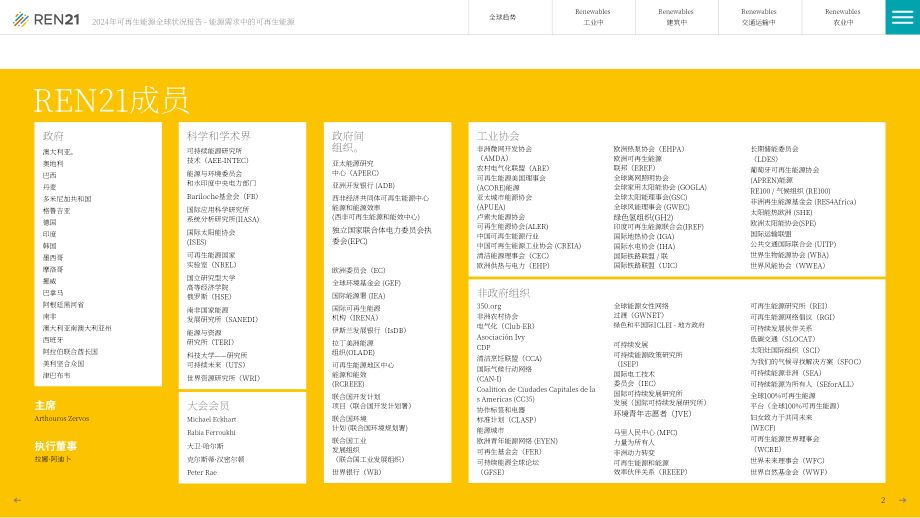Select the 科学和学术界 heading
Screen dimensions: 920x518
point(218,136)
